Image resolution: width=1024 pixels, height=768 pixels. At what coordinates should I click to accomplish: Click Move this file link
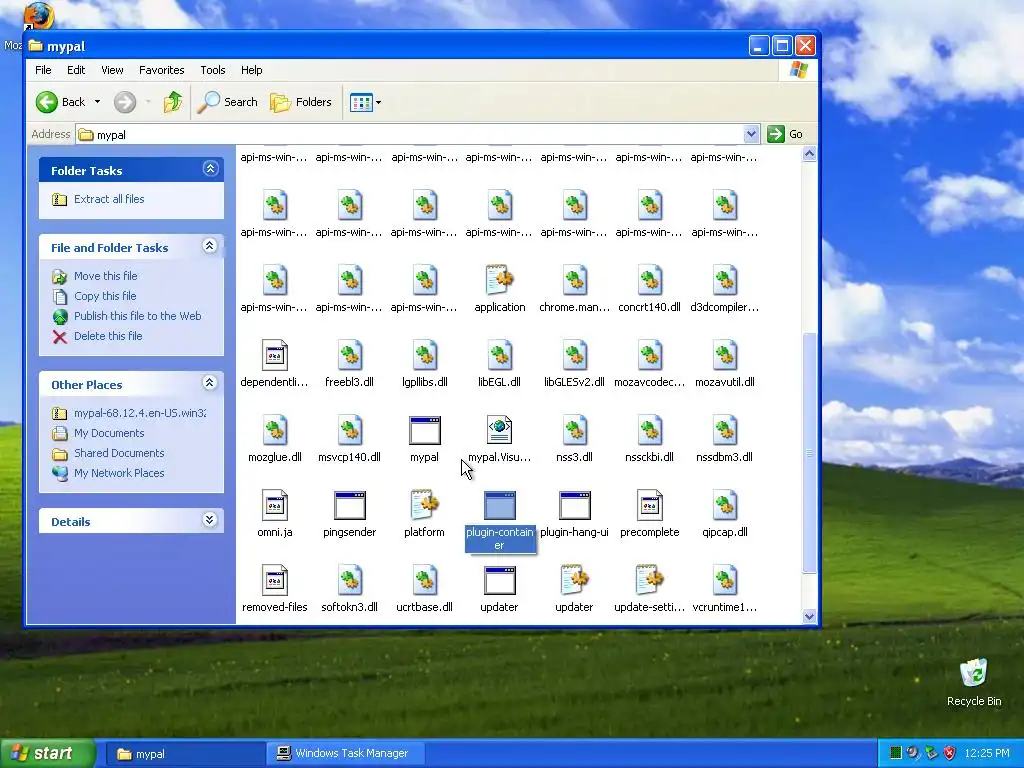point(105,276)
